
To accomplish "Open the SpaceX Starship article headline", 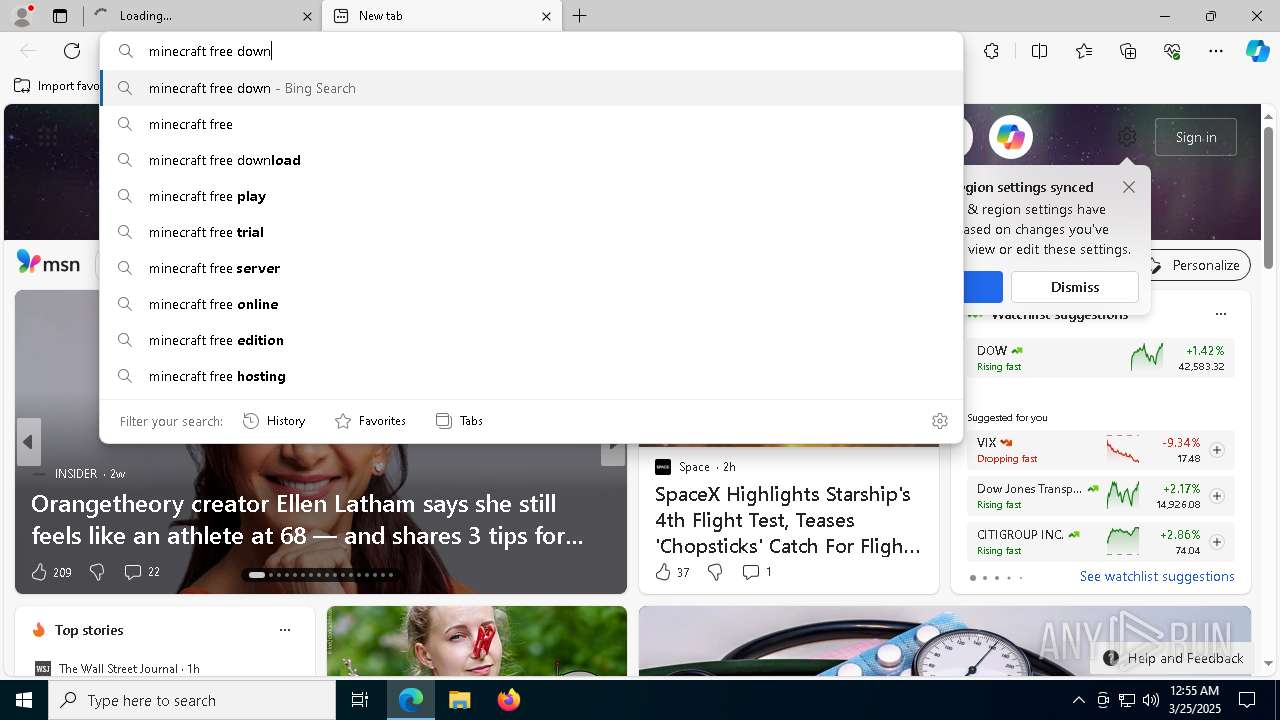I will (x=788, y=520).
